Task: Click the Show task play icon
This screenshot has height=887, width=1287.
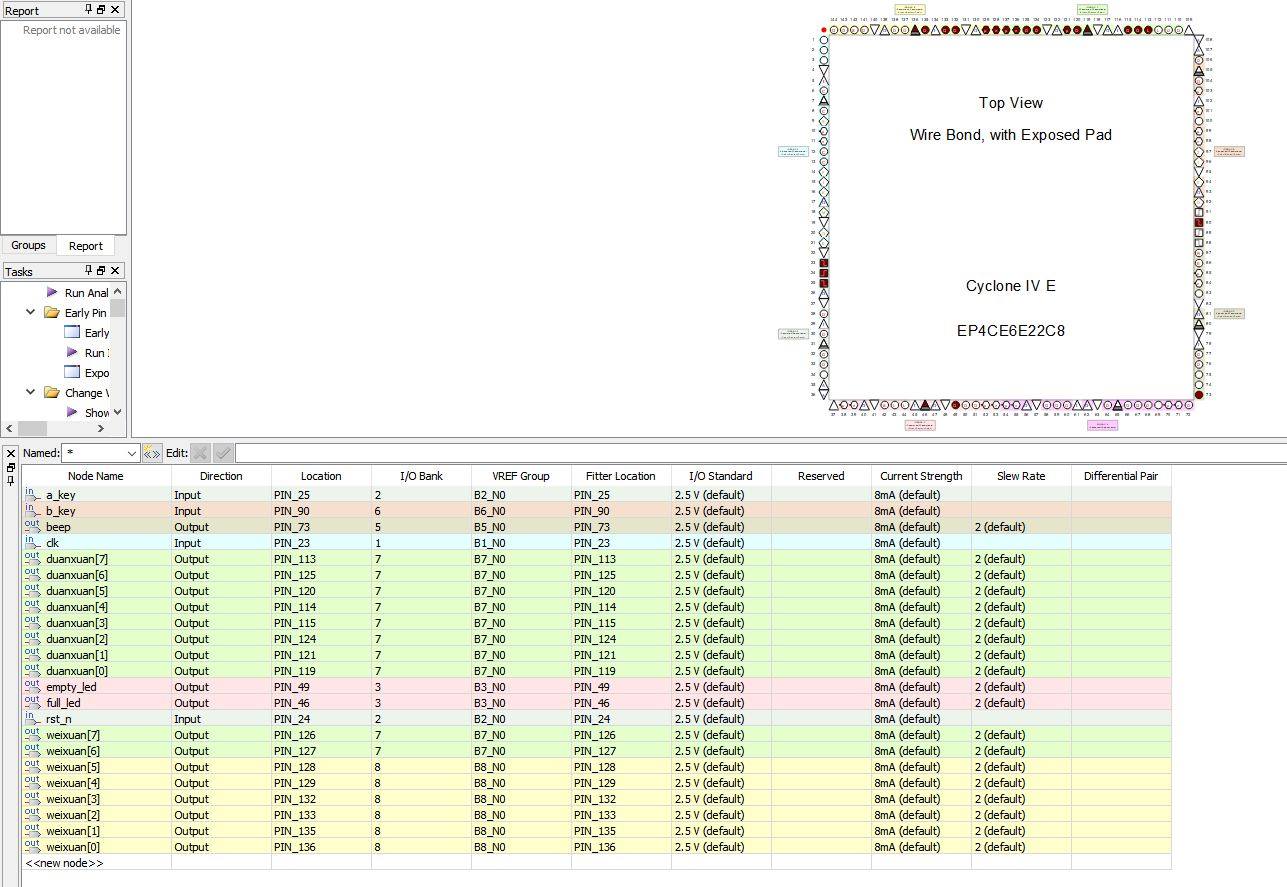Action: click(x=72, y=412)
